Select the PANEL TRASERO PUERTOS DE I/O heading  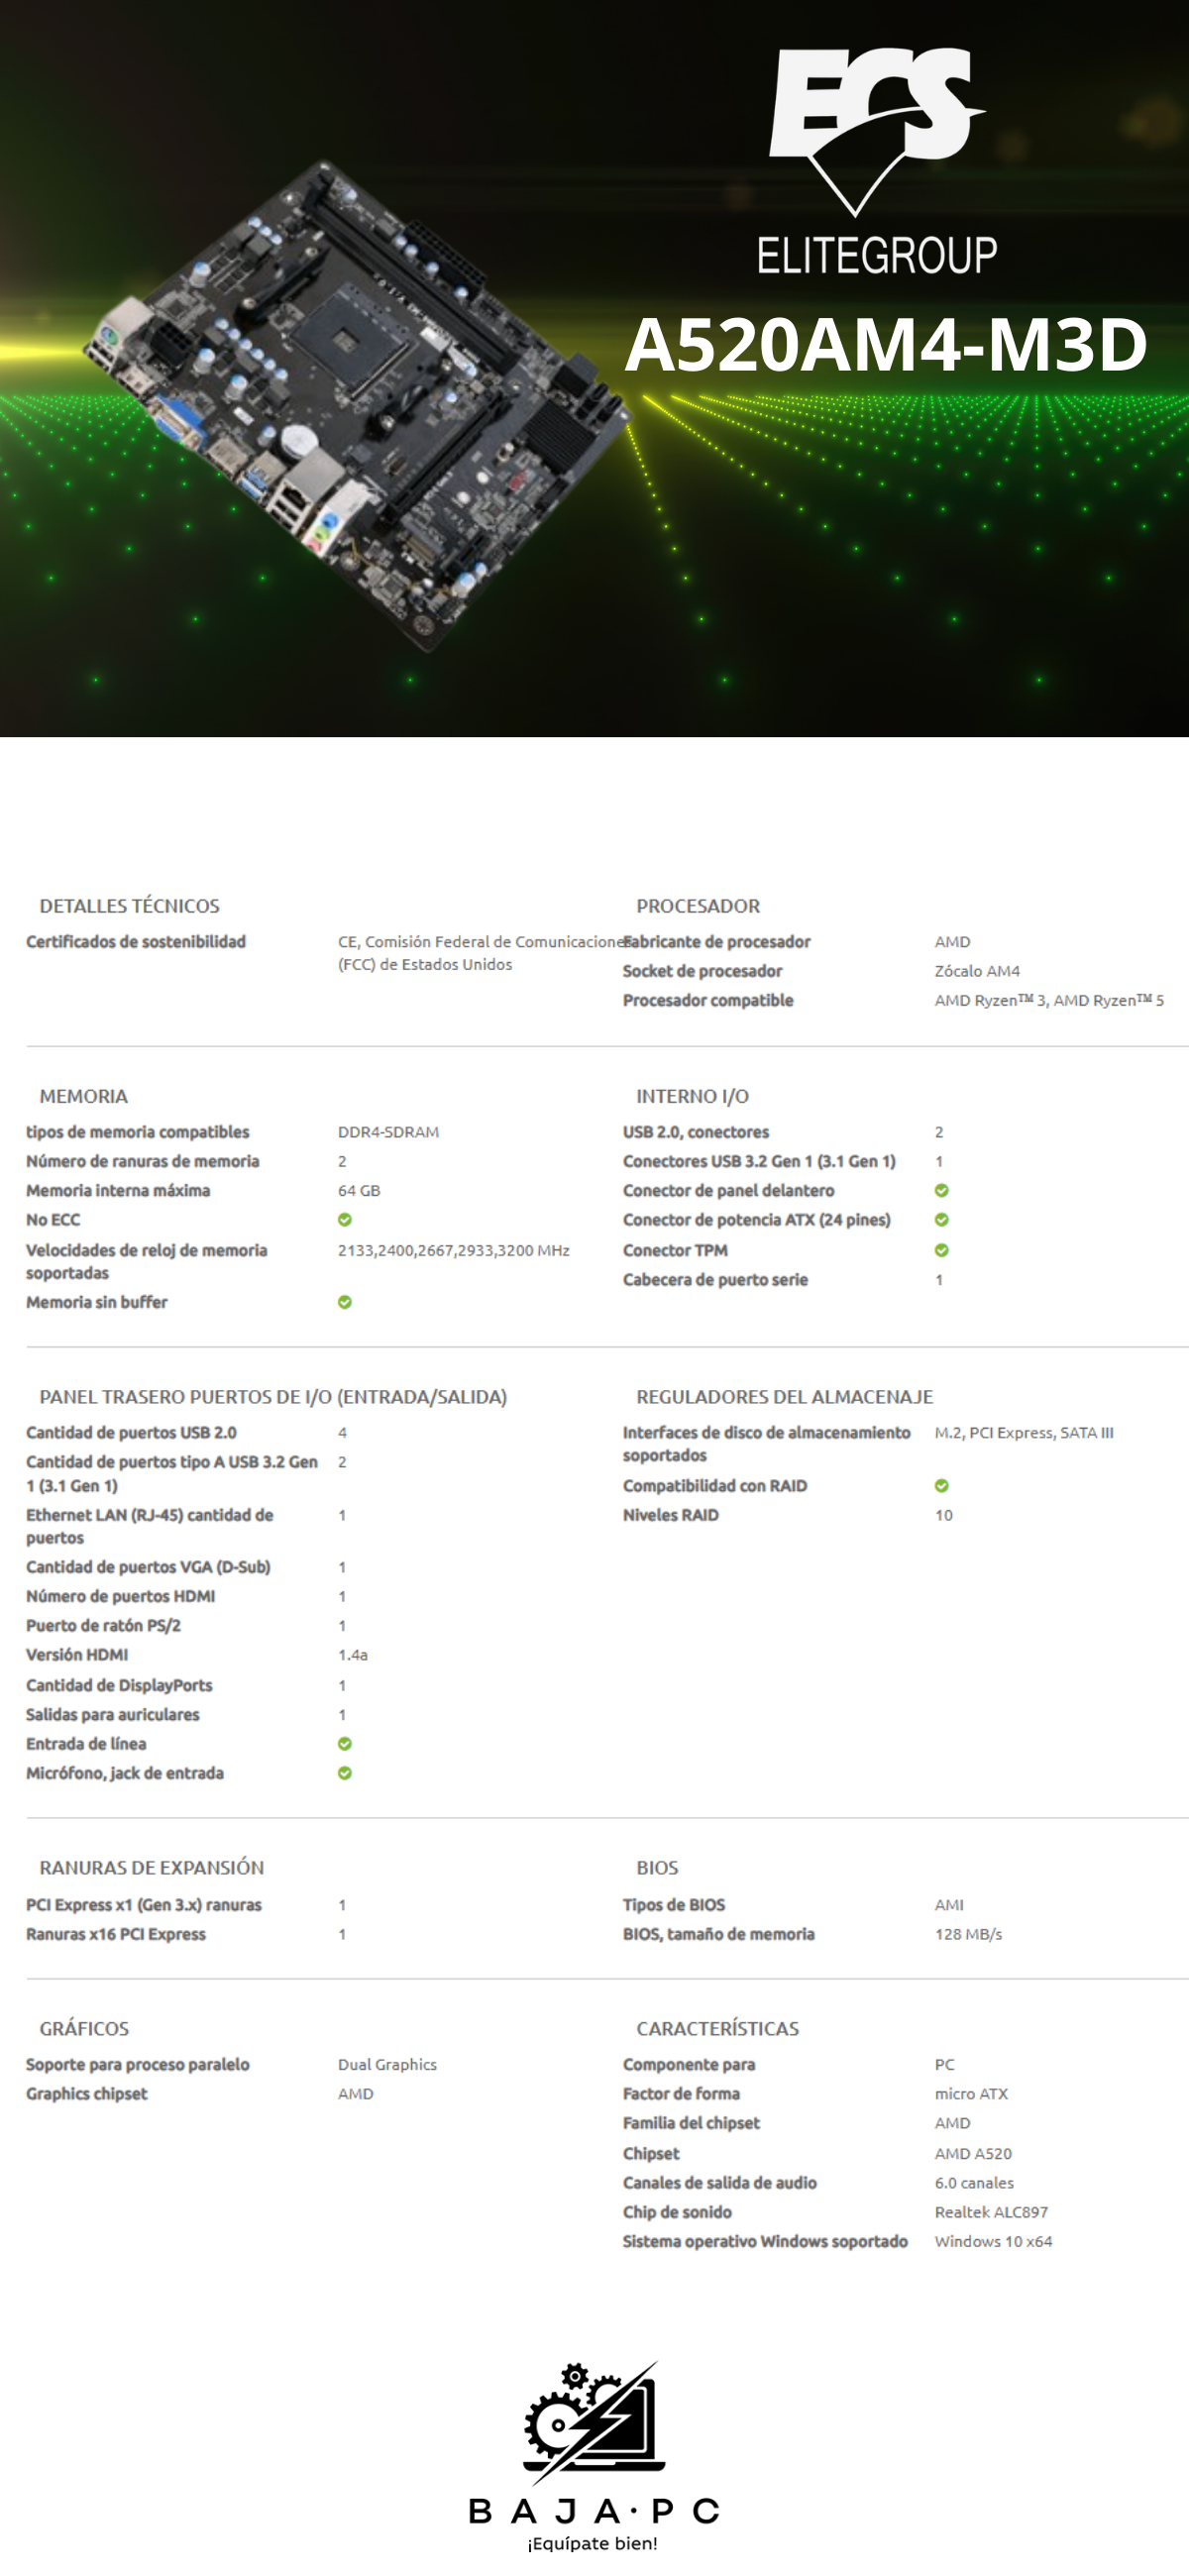coord(273,1397)
